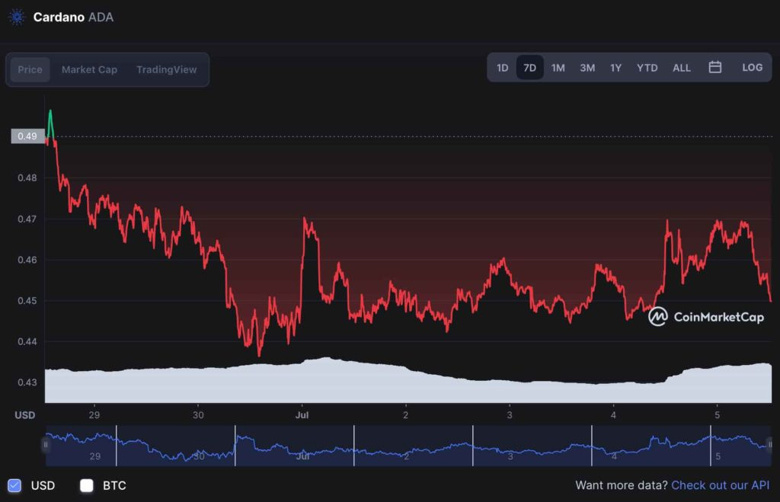Click the Cardano logo icon
This screenshot has width=780, height=502.
click(x=17, y=17)
